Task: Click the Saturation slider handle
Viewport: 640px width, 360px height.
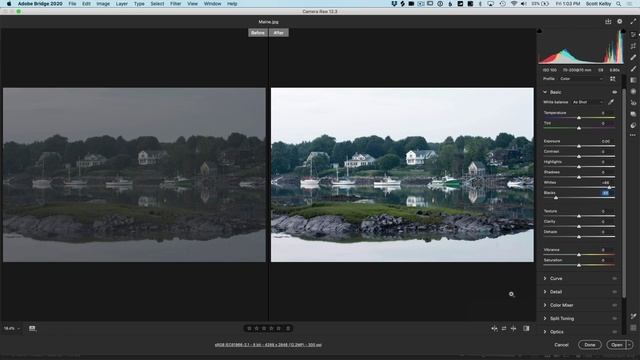Action: click(579, 265)
